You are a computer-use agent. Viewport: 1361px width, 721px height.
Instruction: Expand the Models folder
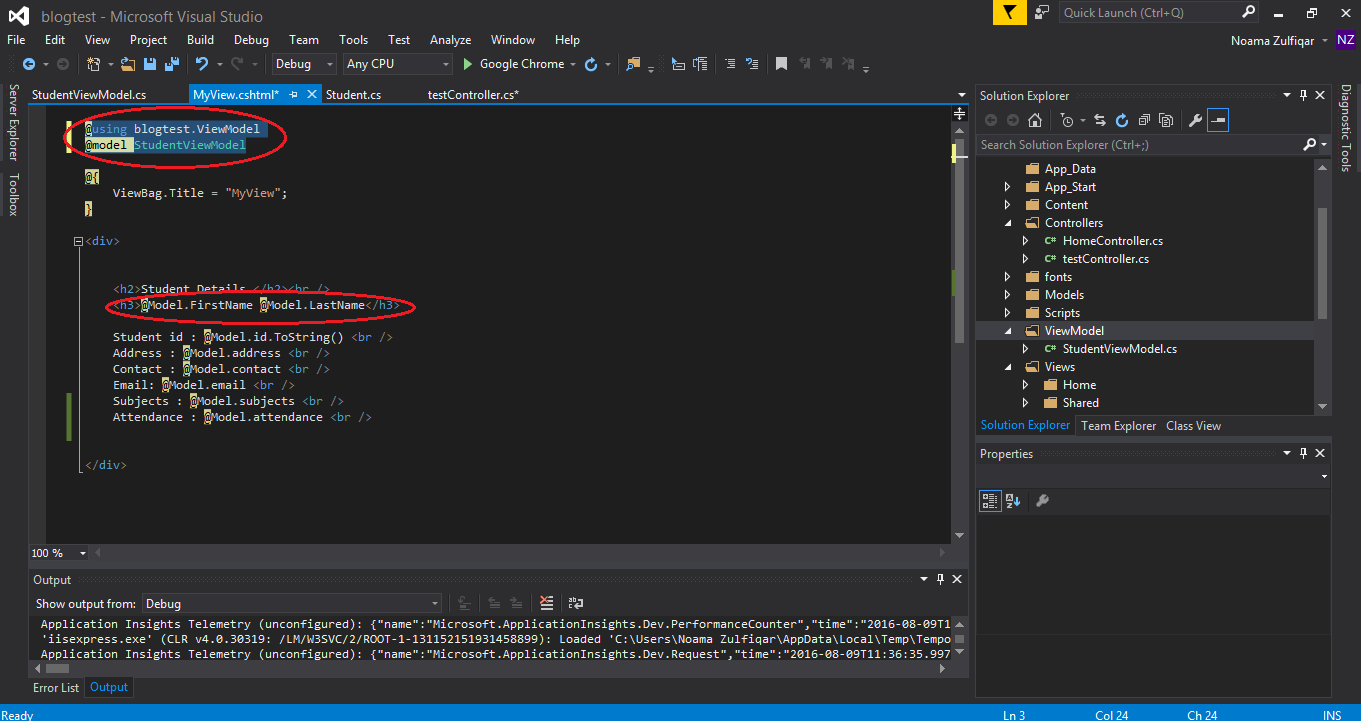1006,294
